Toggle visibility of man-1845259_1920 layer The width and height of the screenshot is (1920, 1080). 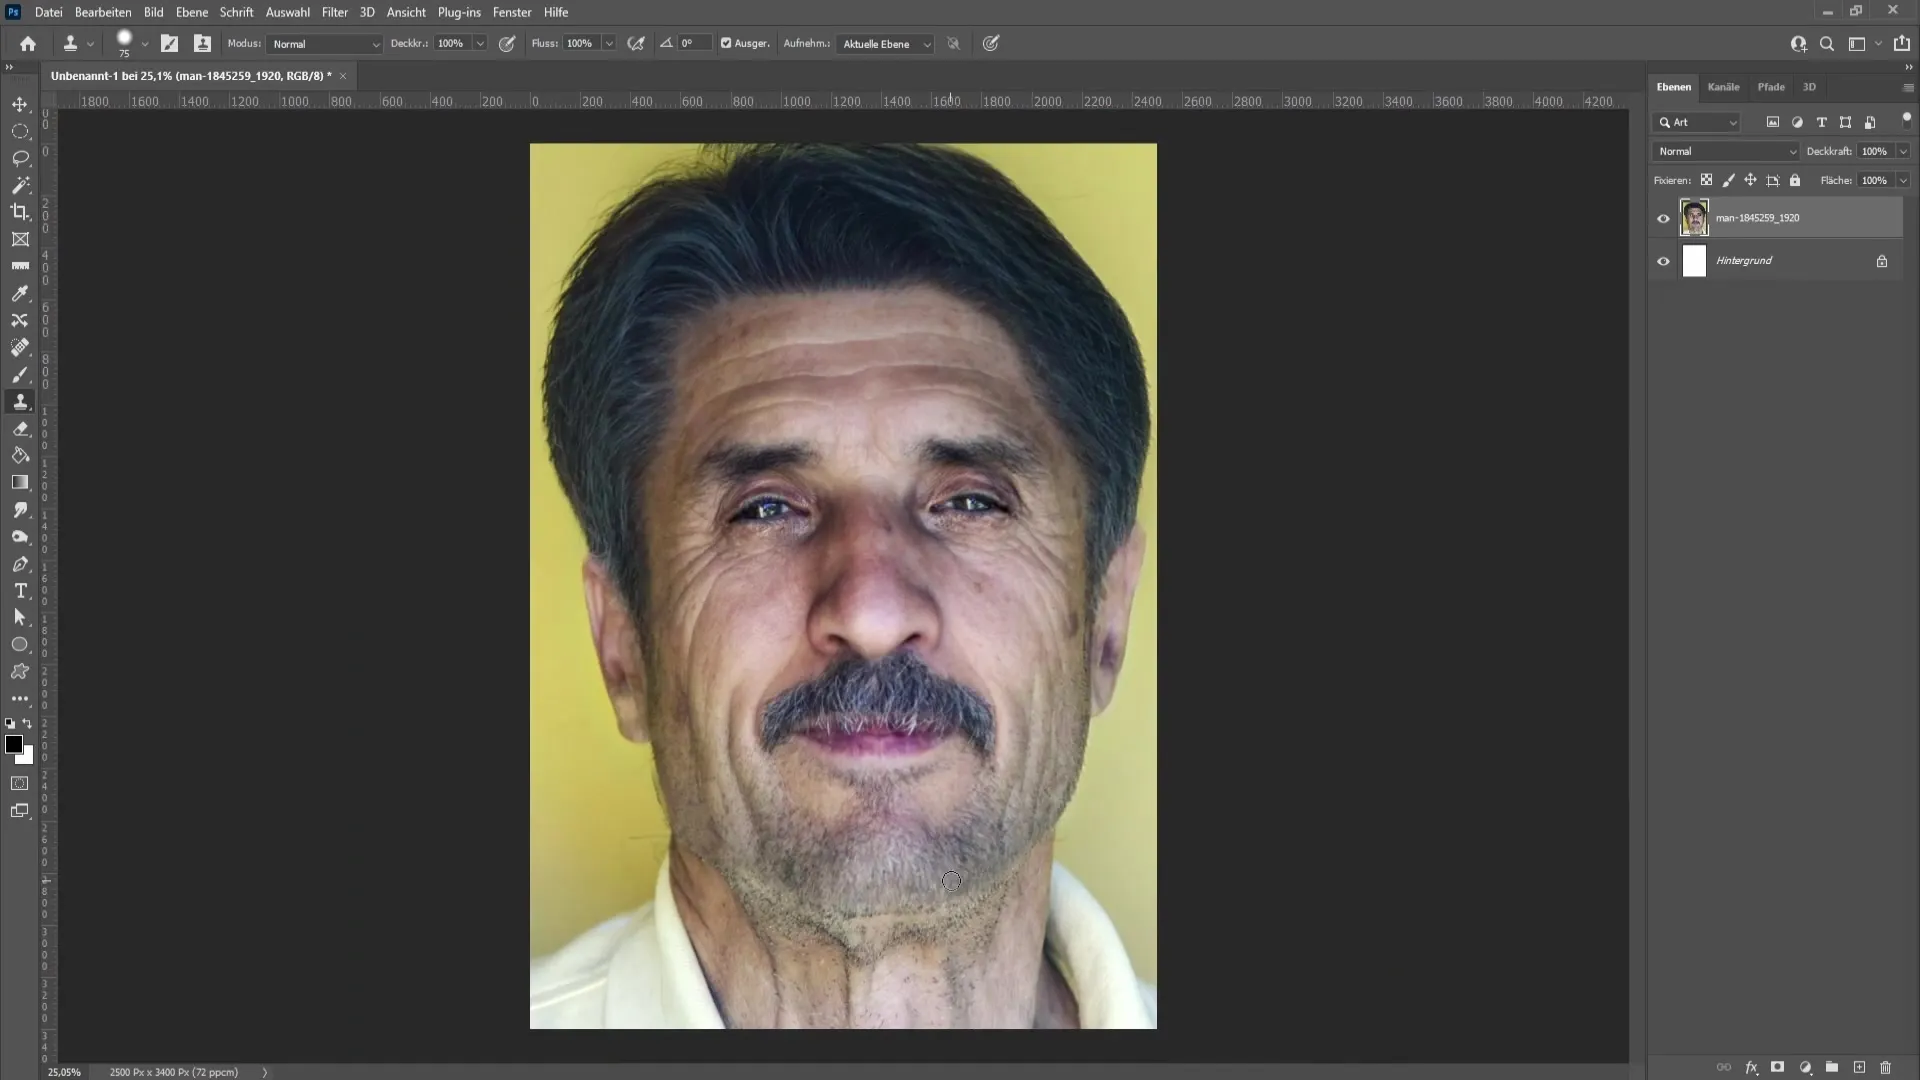tap(1663, 218)
